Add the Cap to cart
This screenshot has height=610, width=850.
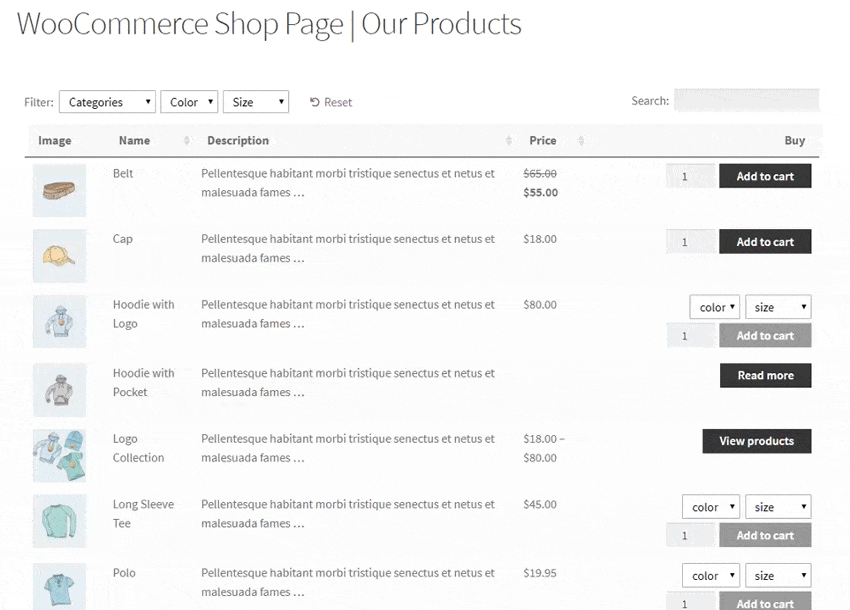(x=765, y=241)
